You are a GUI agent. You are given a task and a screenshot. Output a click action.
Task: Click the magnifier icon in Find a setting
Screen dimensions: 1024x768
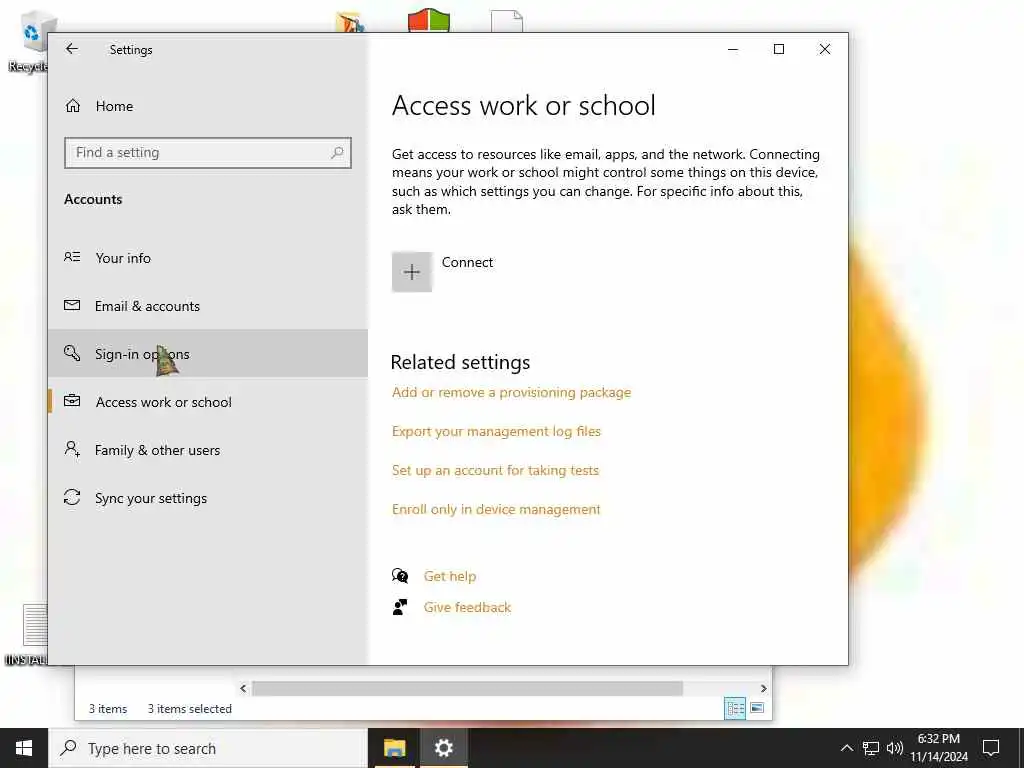(337, 153)
